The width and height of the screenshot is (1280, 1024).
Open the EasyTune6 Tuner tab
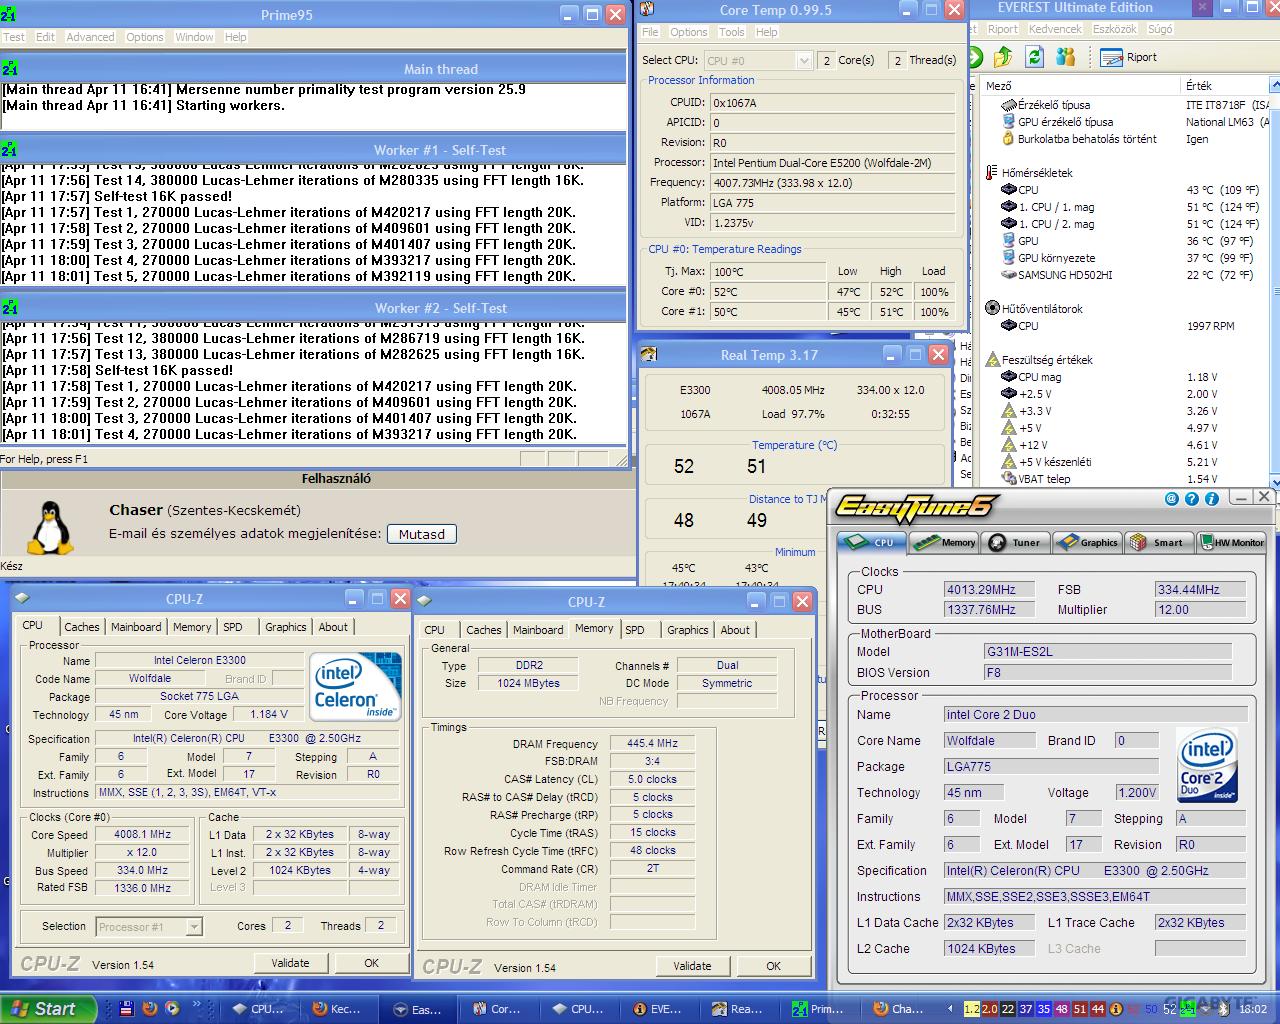pos(1015,542)
